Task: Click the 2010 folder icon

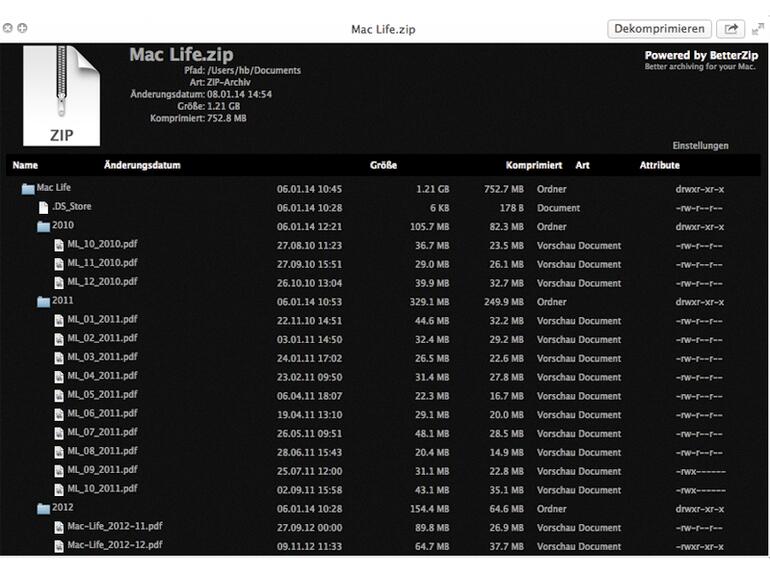Action: (x=44, y=226)
